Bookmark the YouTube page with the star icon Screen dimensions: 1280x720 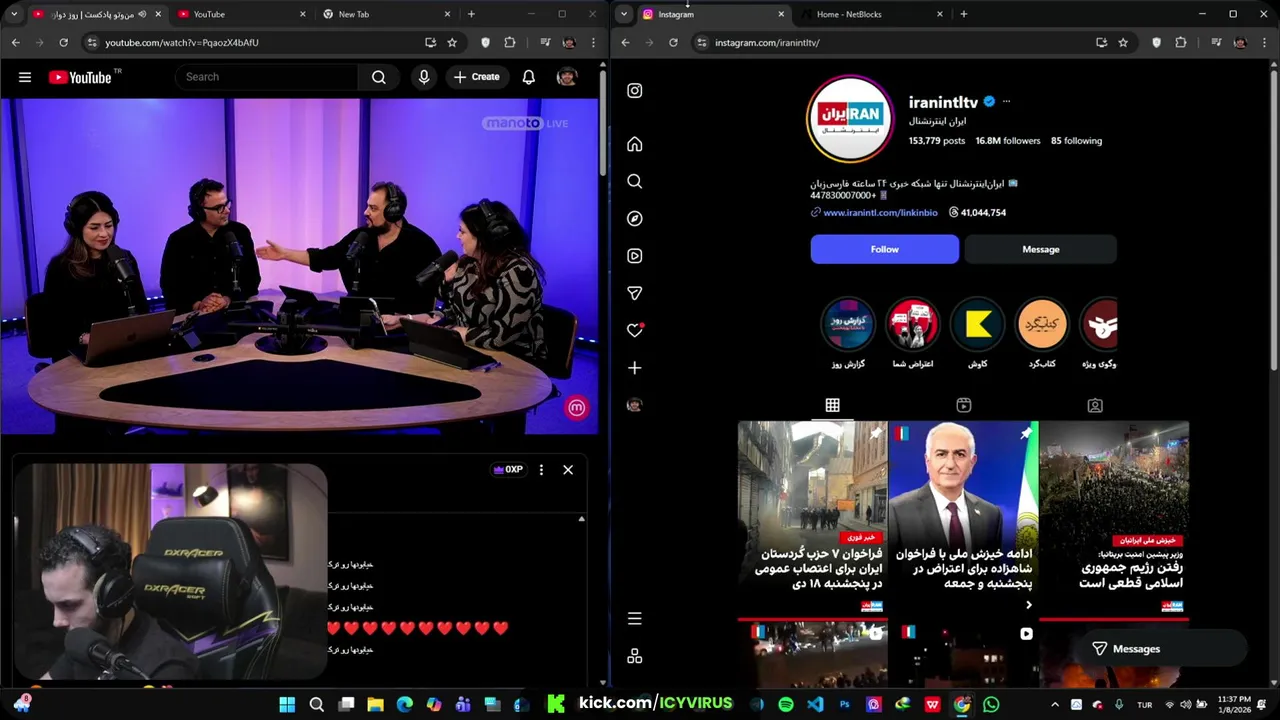[452, 43]
